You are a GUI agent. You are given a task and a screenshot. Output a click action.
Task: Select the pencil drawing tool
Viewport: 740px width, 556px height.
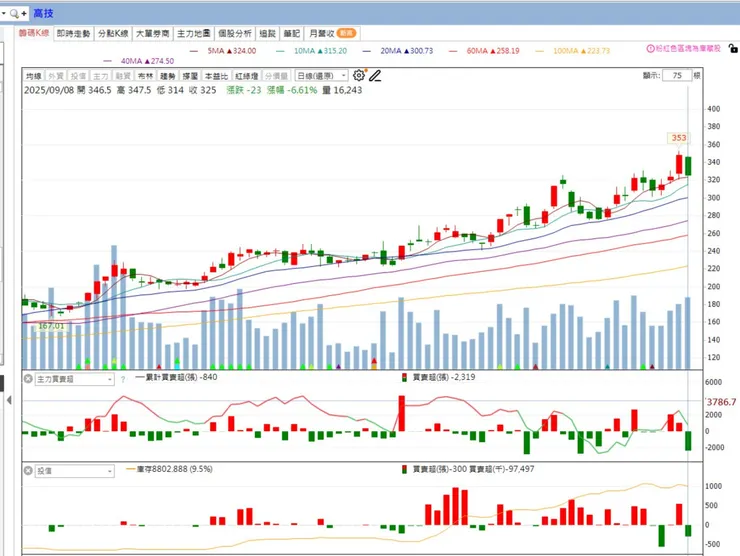[375, 76]
